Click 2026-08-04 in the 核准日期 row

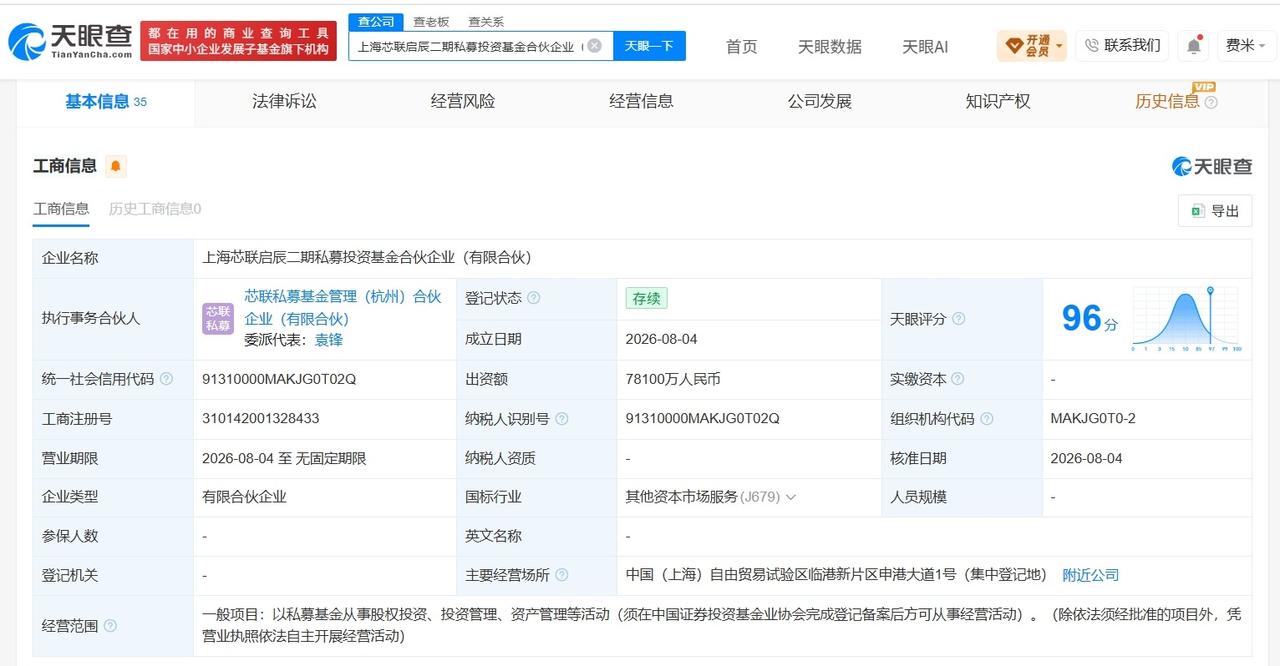pyautogui.click(x=1087, y=458)
